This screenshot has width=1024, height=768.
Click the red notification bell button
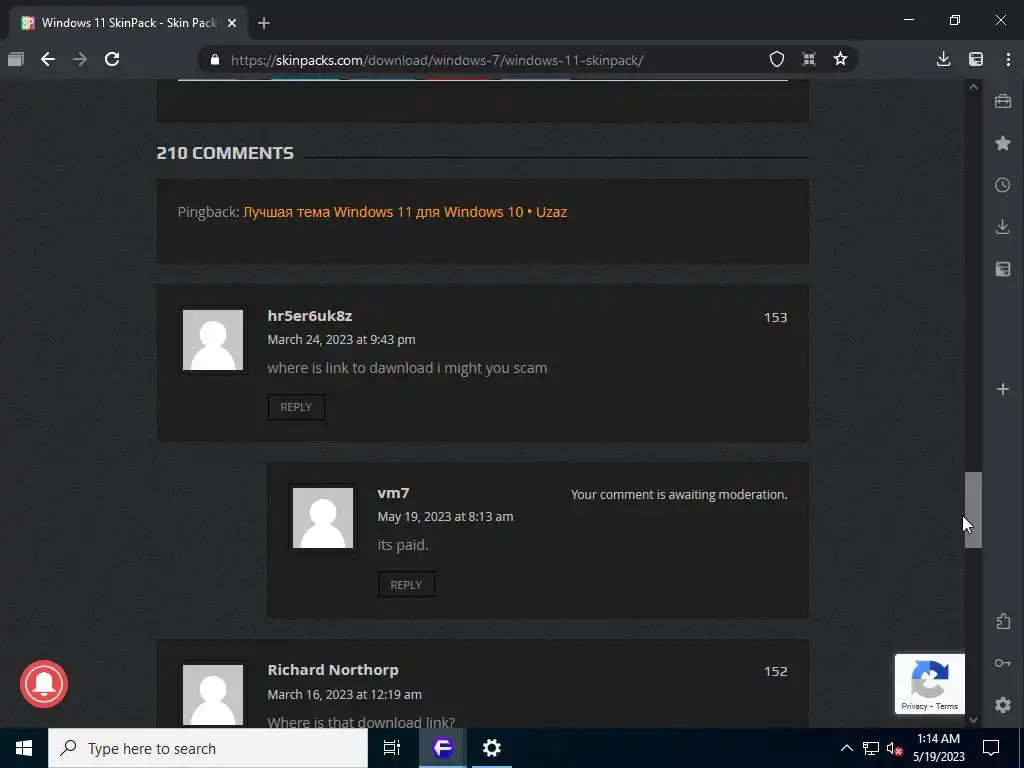[44, 684]
